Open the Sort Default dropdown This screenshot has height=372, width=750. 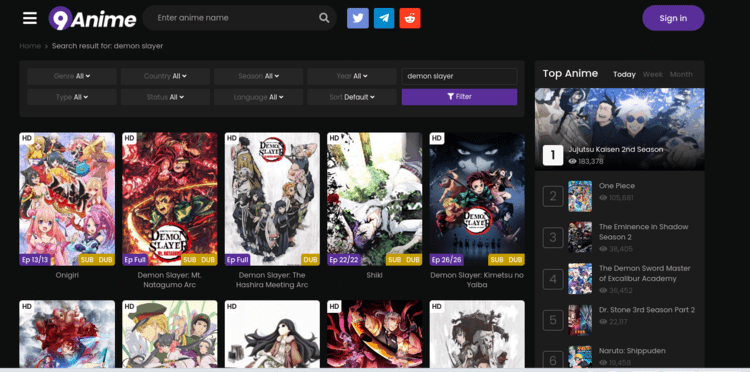coord(352,97)
